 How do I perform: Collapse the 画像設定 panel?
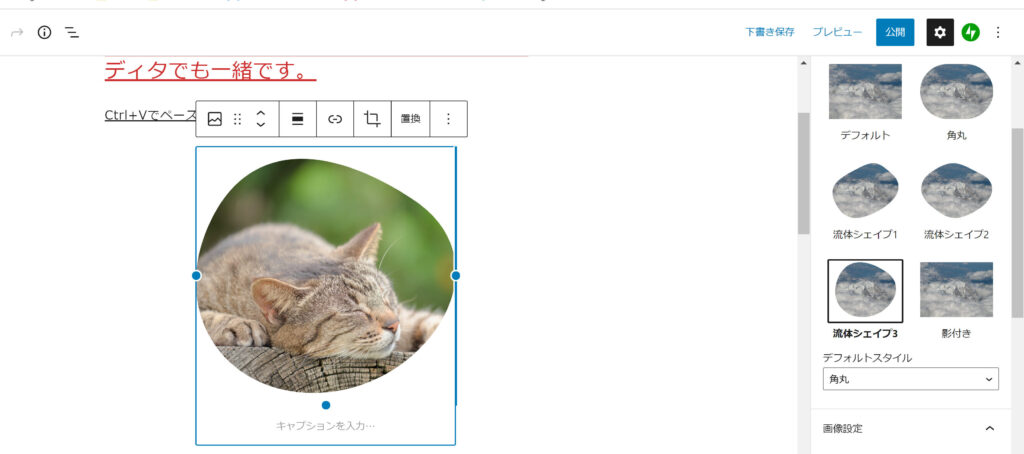pos(989,429)
